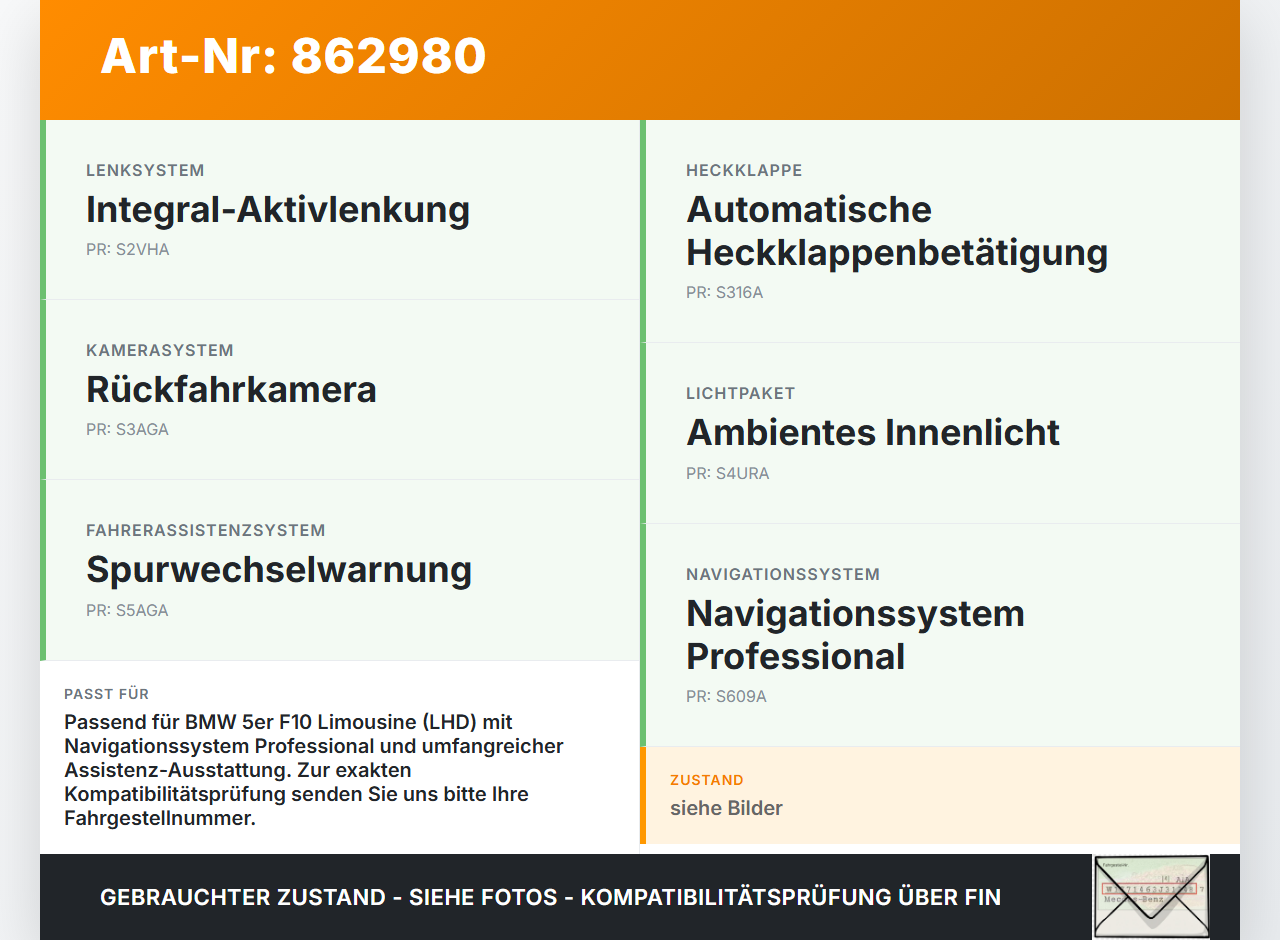Image resolution: width=1280 pixels, height=940 pixels.
Task: Select Automatische Heckklappenbetätigung card
Action: click(940, 231)
